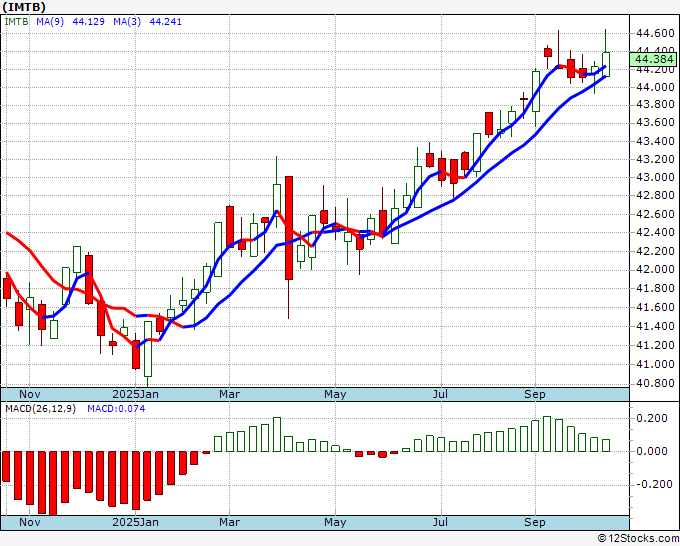
Task: Click the 44.600 price axis label
Action: pos(655,33)
